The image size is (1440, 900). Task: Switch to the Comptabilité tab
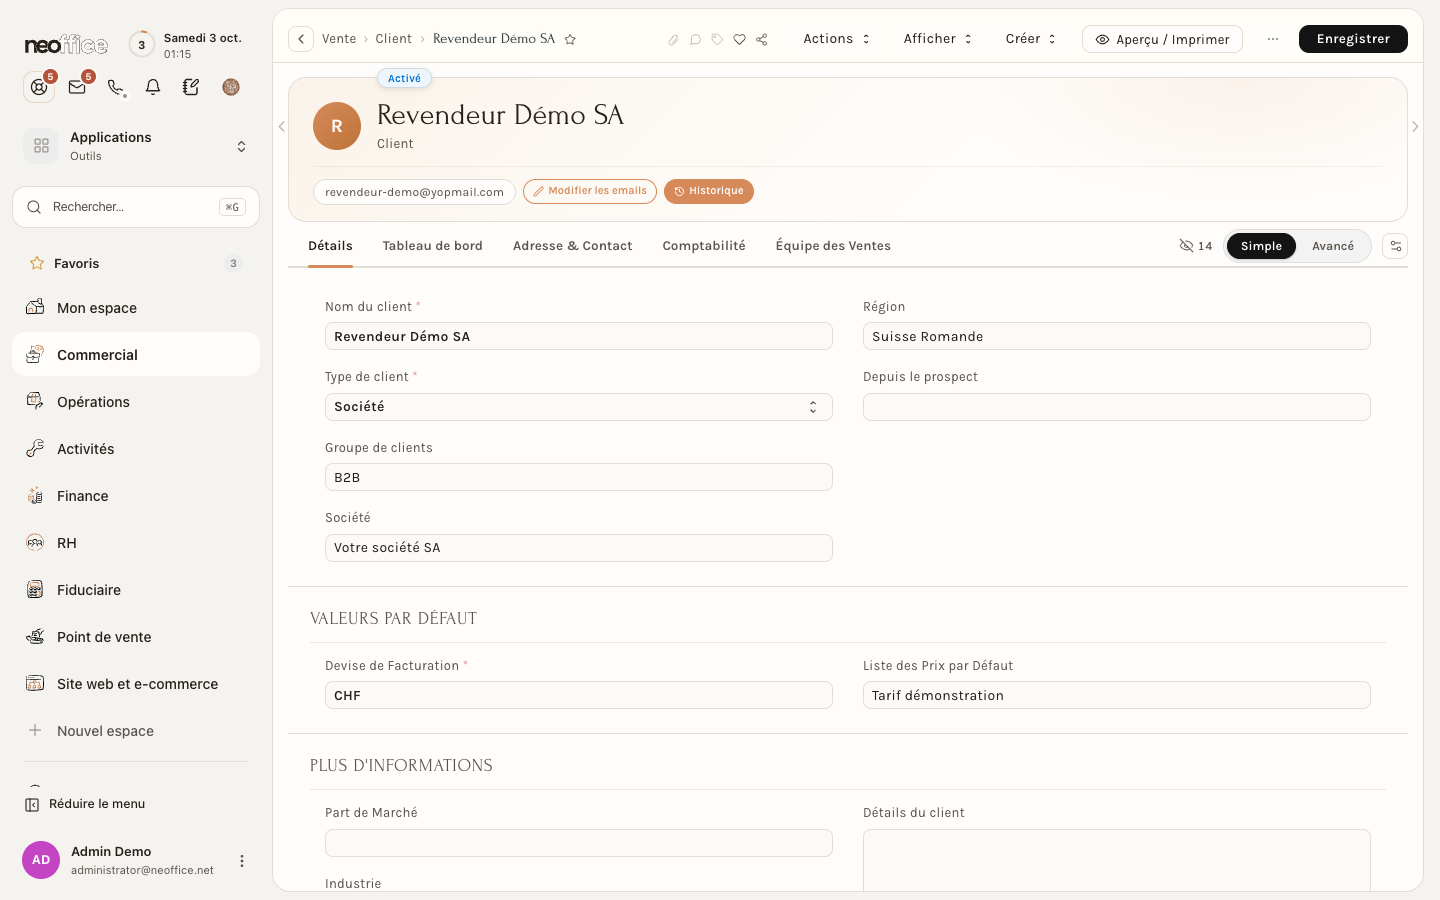[x=704, y=246]
